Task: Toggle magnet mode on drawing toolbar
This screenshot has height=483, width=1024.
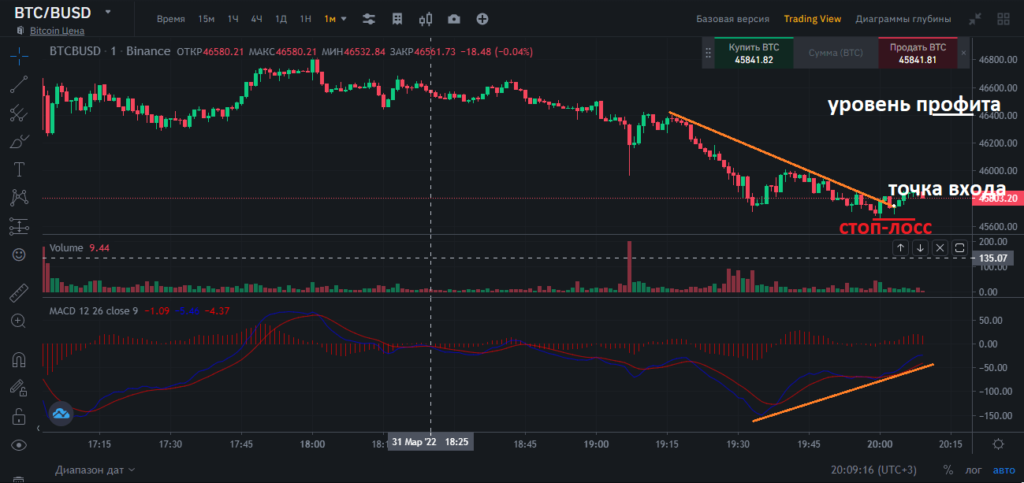Action: [17, 359]
